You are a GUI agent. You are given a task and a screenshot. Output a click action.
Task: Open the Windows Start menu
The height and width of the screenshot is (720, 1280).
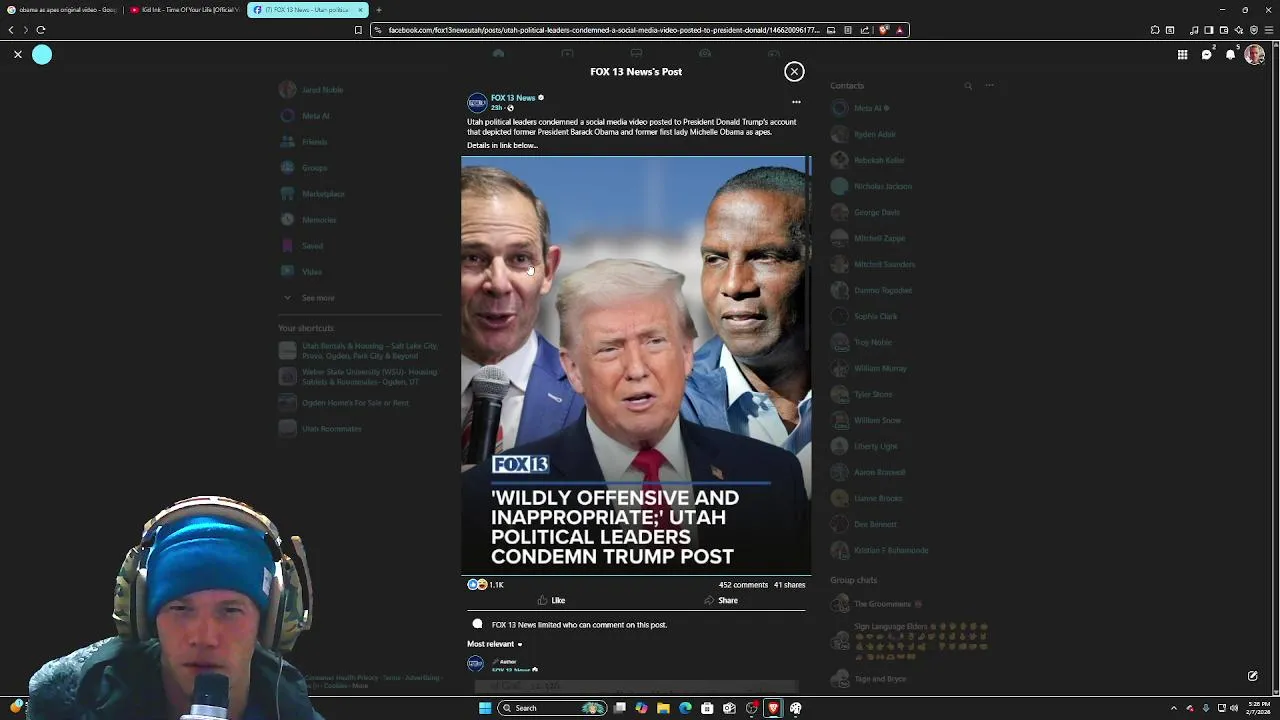click(x=485, y=708)
